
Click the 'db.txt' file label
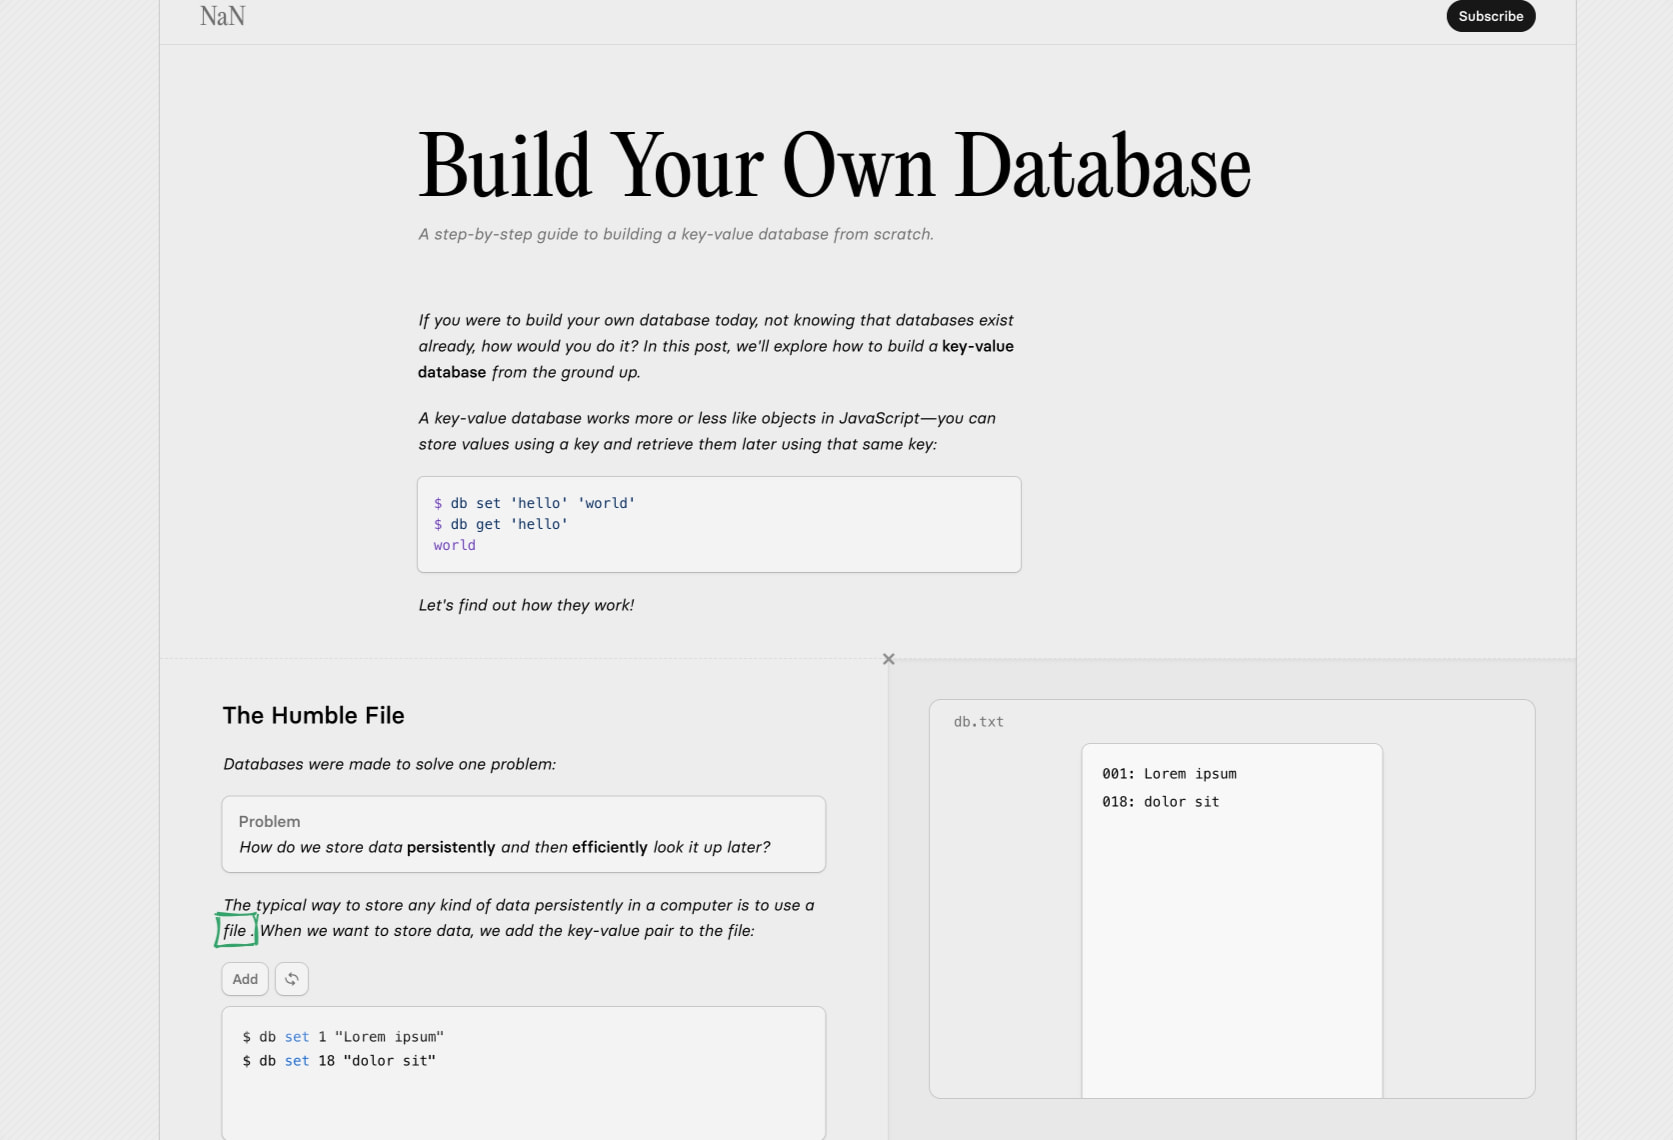tap(978, 722)
